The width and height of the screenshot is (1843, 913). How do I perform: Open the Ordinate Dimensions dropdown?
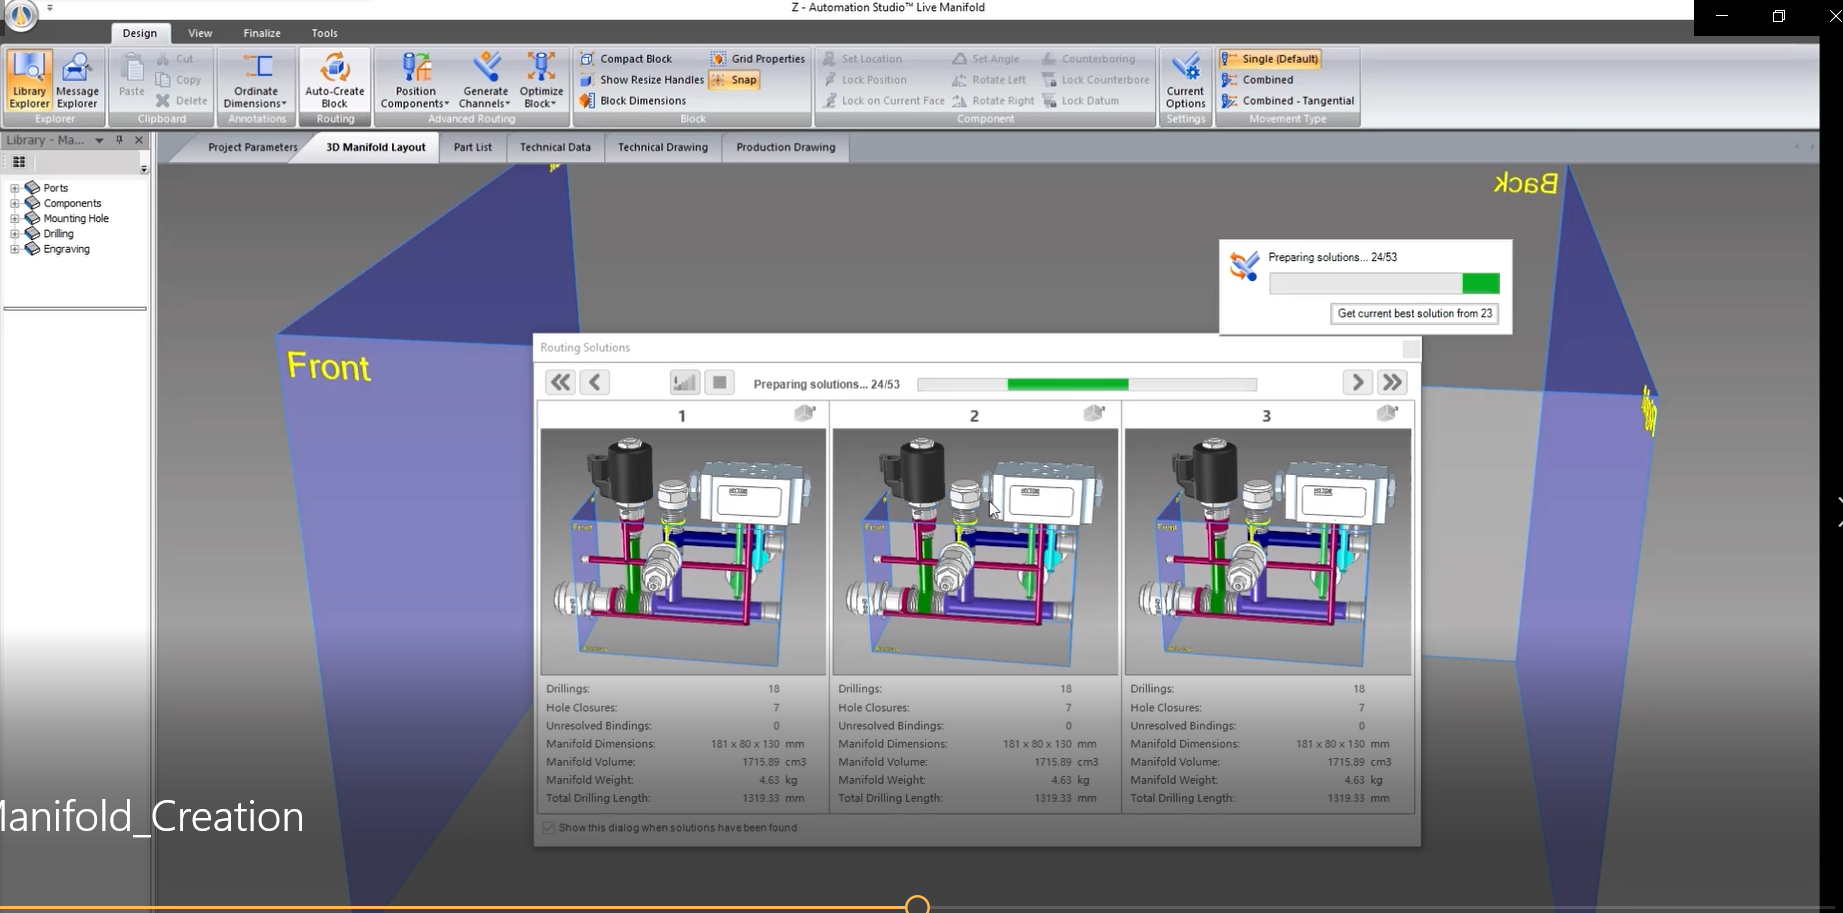tap(256, 80)
